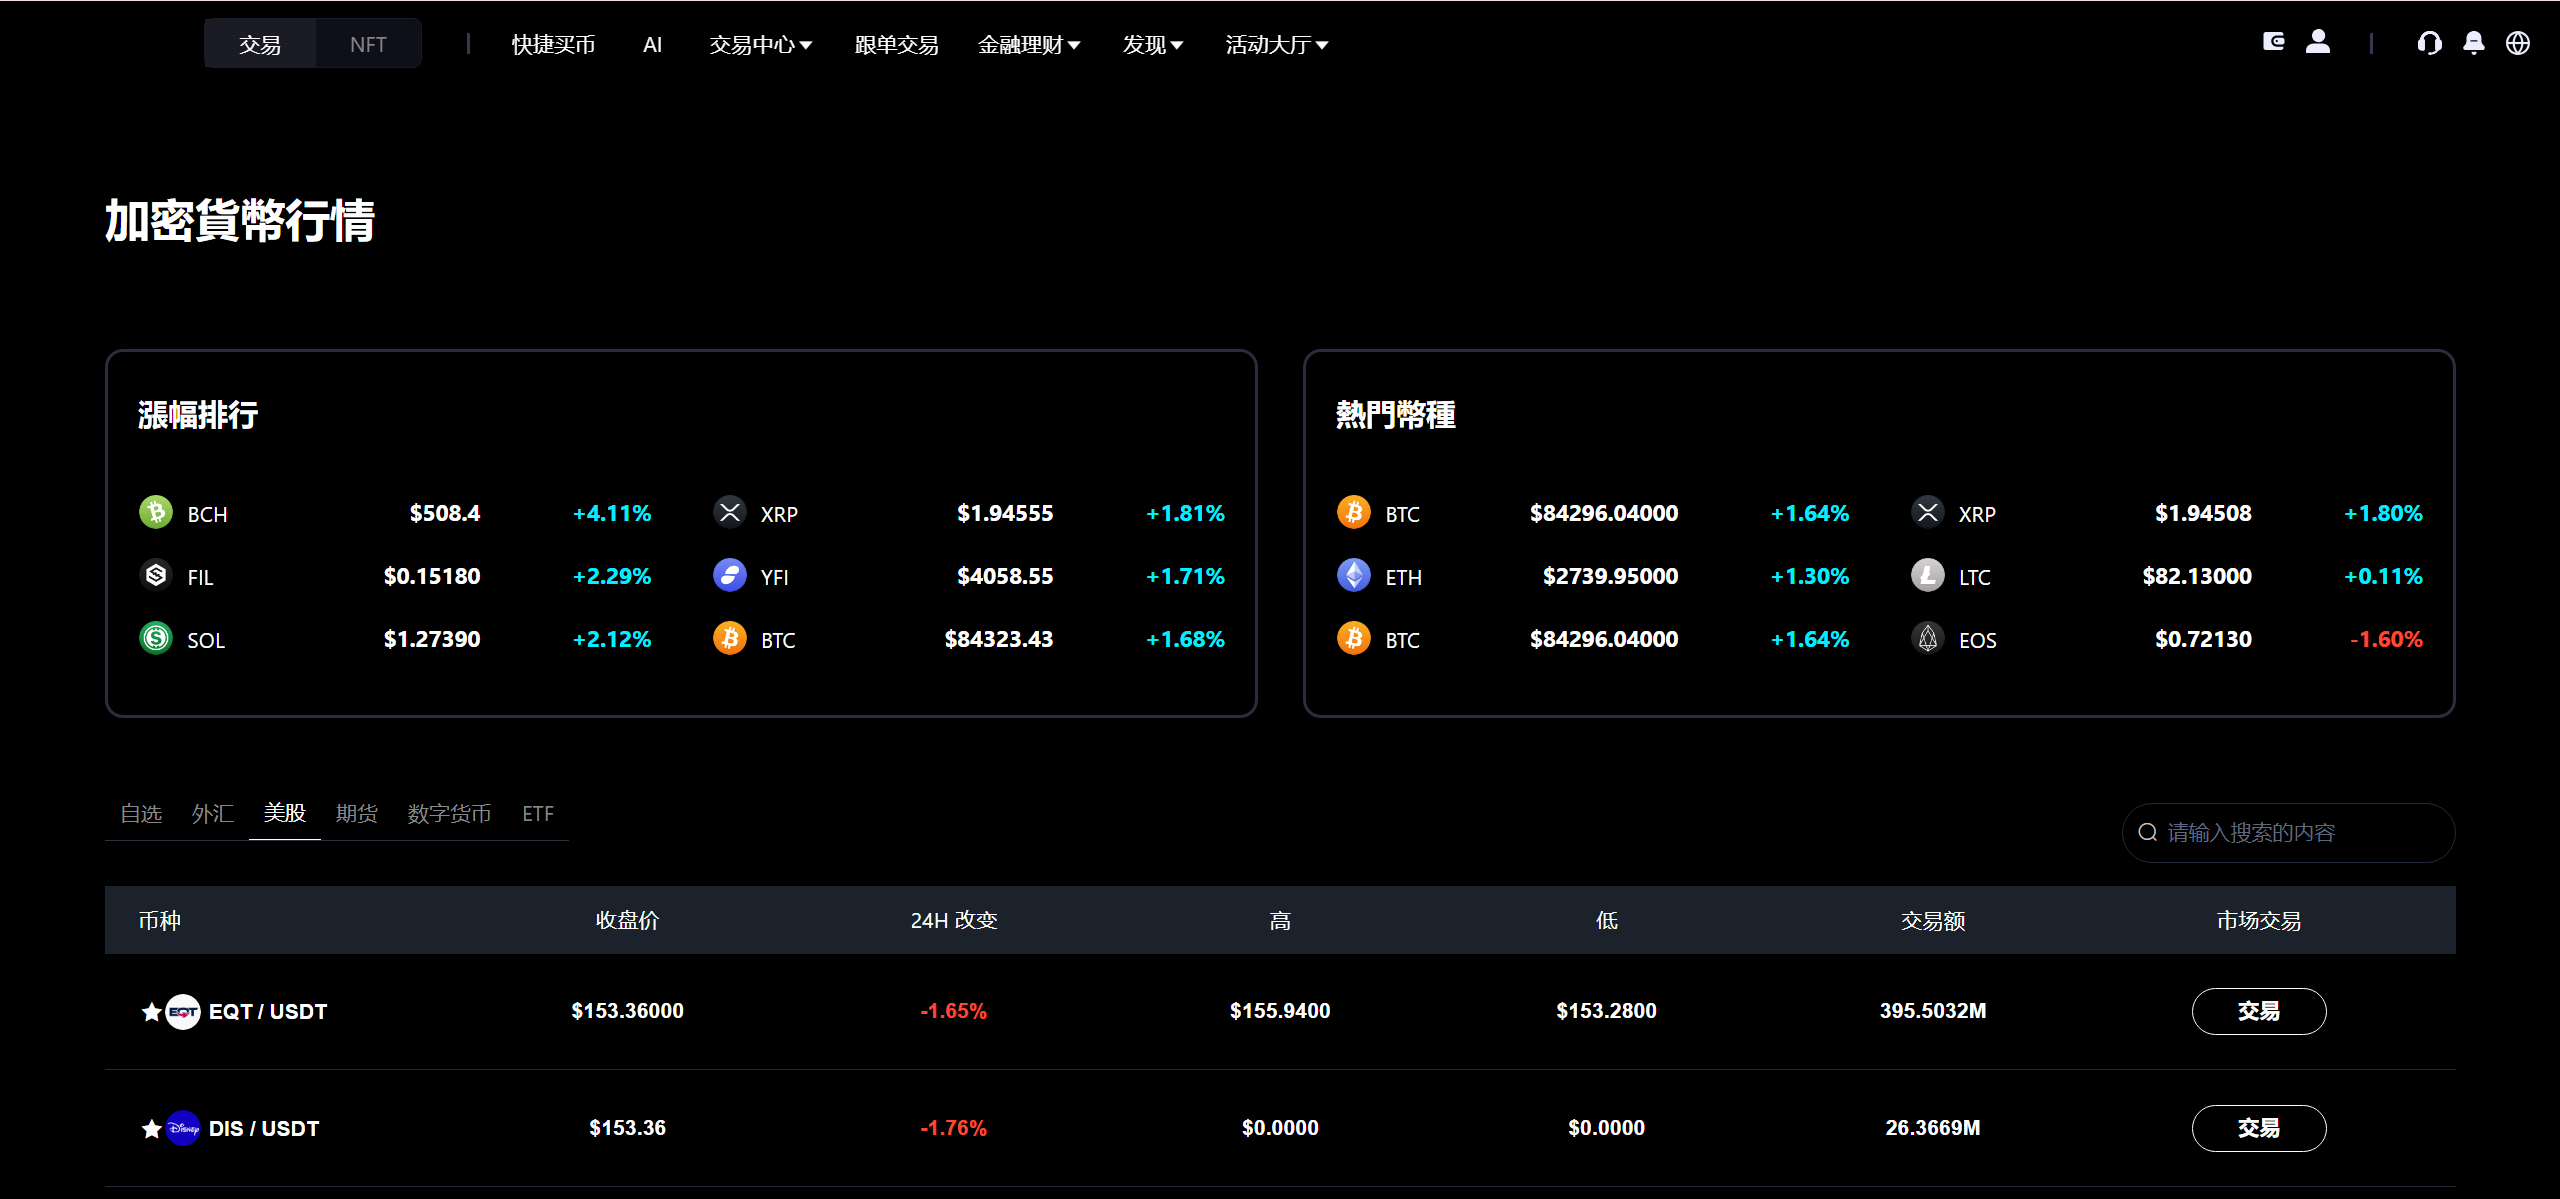Click 交易 button for EQT / USDT
2560x1199 pixels.
click(x=2258, y=1011)
